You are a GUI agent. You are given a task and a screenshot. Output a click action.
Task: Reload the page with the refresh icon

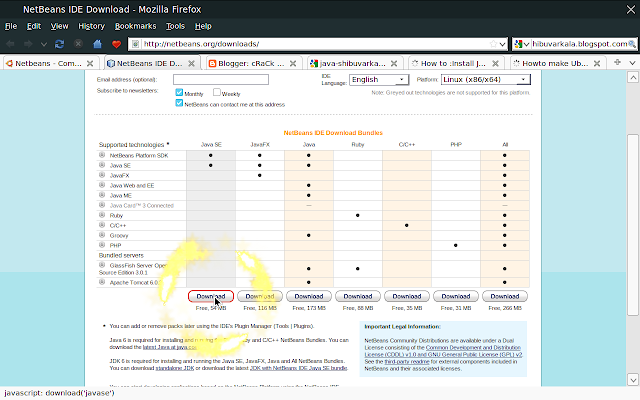(x=60, y=44)
